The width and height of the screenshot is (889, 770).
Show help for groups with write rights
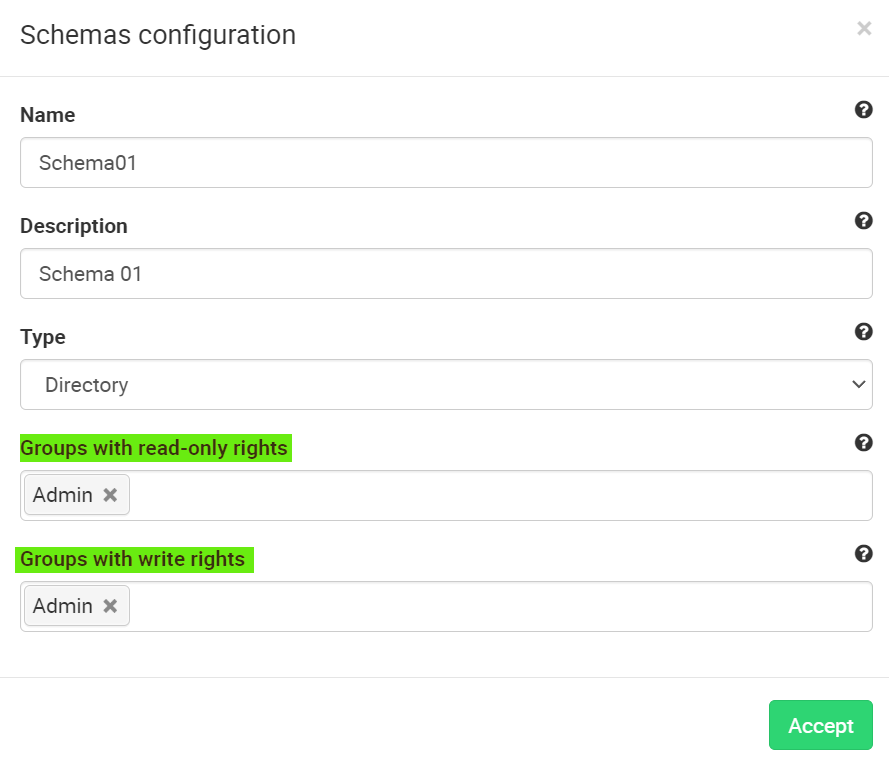864,554
